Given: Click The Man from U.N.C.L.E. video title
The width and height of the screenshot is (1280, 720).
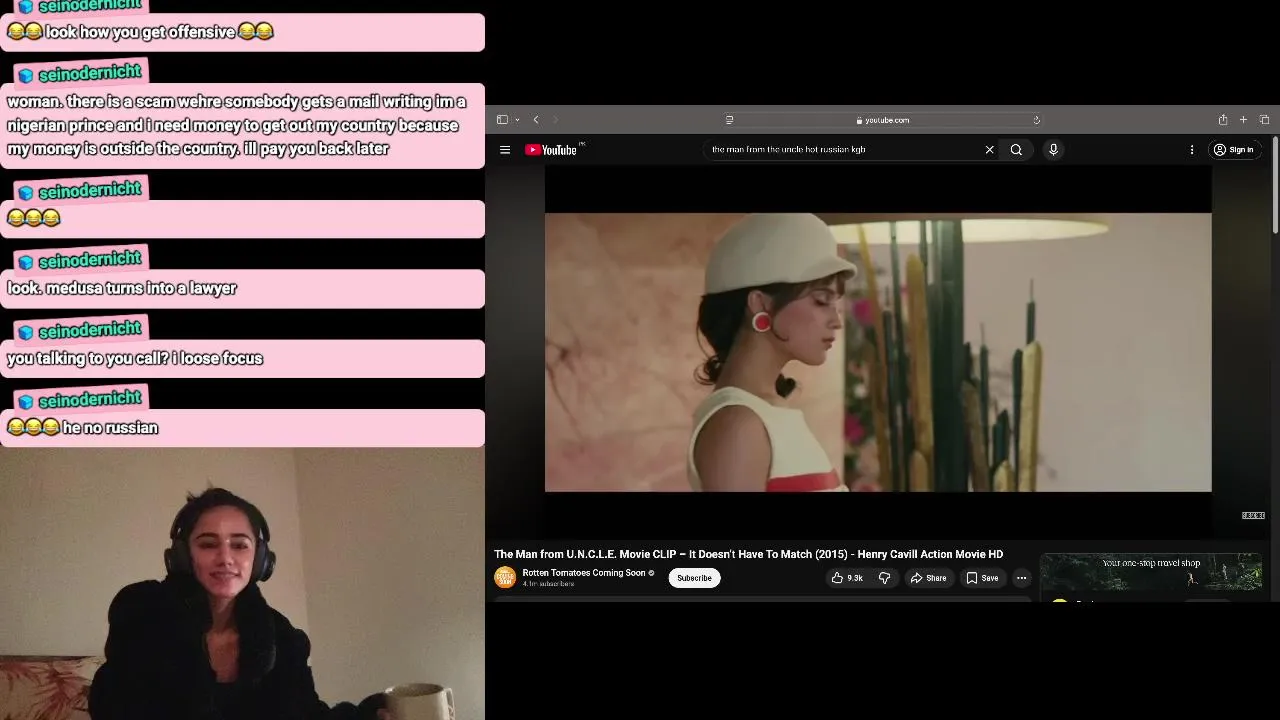Looking at the screenshot, I should [x=748, y=554].
